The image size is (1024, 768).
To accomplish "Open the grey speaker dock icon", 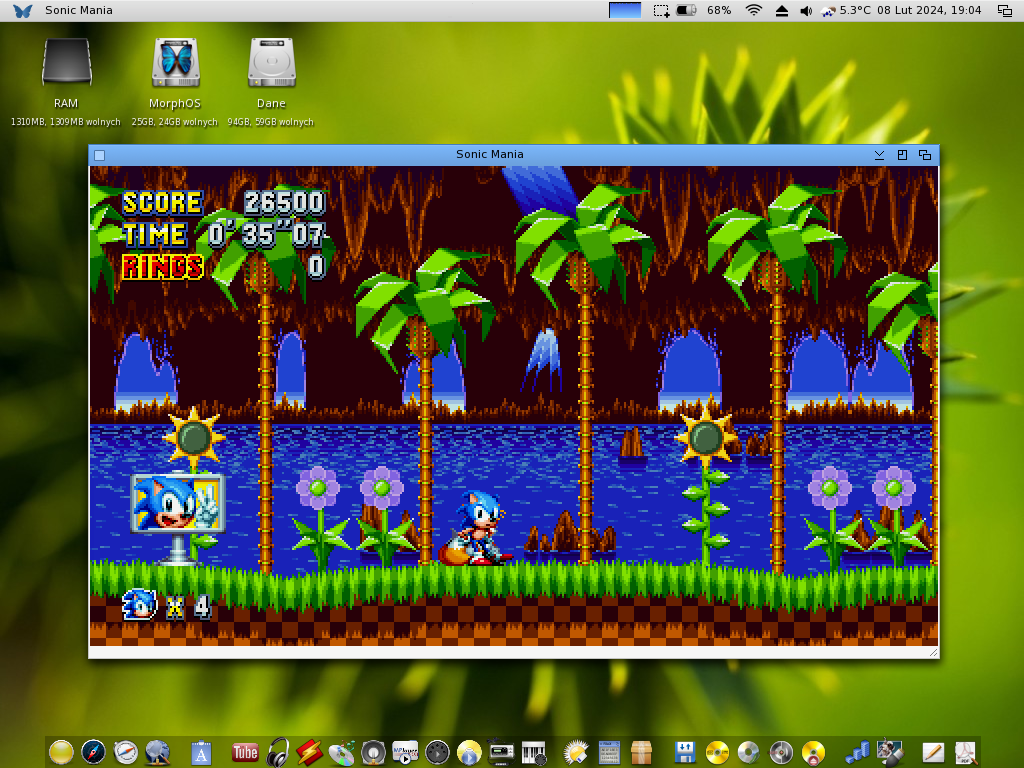I will pyautogui.click(x=373, y=752).
